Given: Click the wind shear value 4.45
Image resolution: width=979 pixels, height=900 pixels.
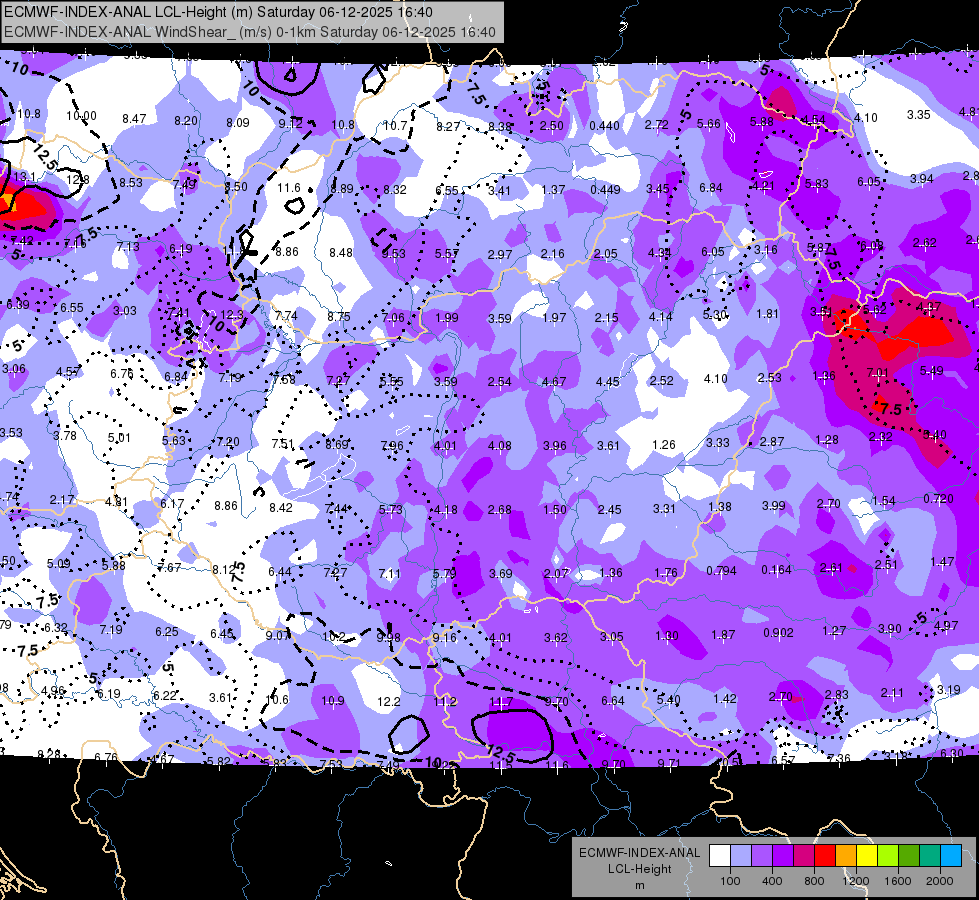Looking at the screenshot, I should click(x=608, y=382).
